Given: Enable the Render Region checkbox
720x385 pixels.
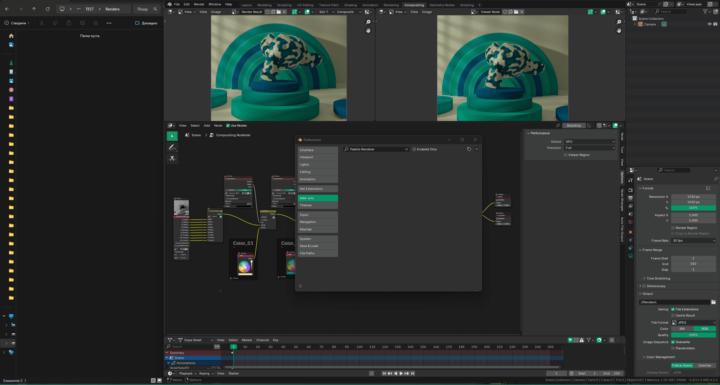Looking at the screenshot, I should click(x=673, y=228).
